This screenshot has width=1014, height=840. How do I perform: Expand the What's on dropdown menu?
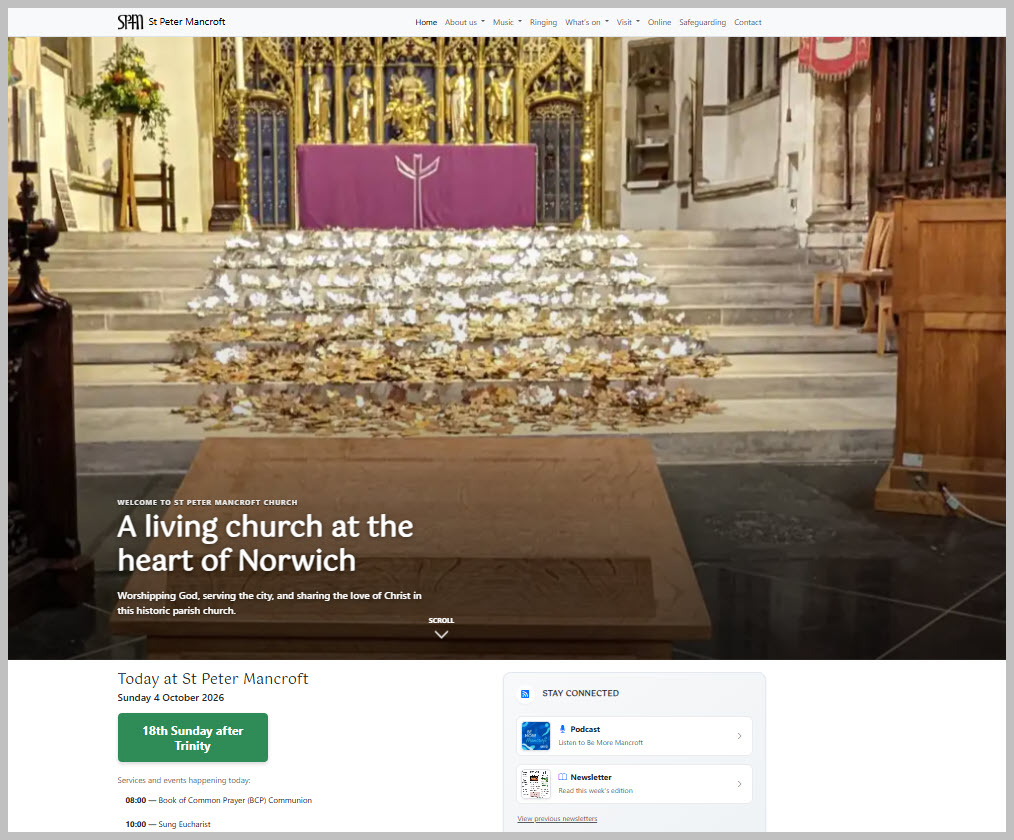[x=587, y=22]
